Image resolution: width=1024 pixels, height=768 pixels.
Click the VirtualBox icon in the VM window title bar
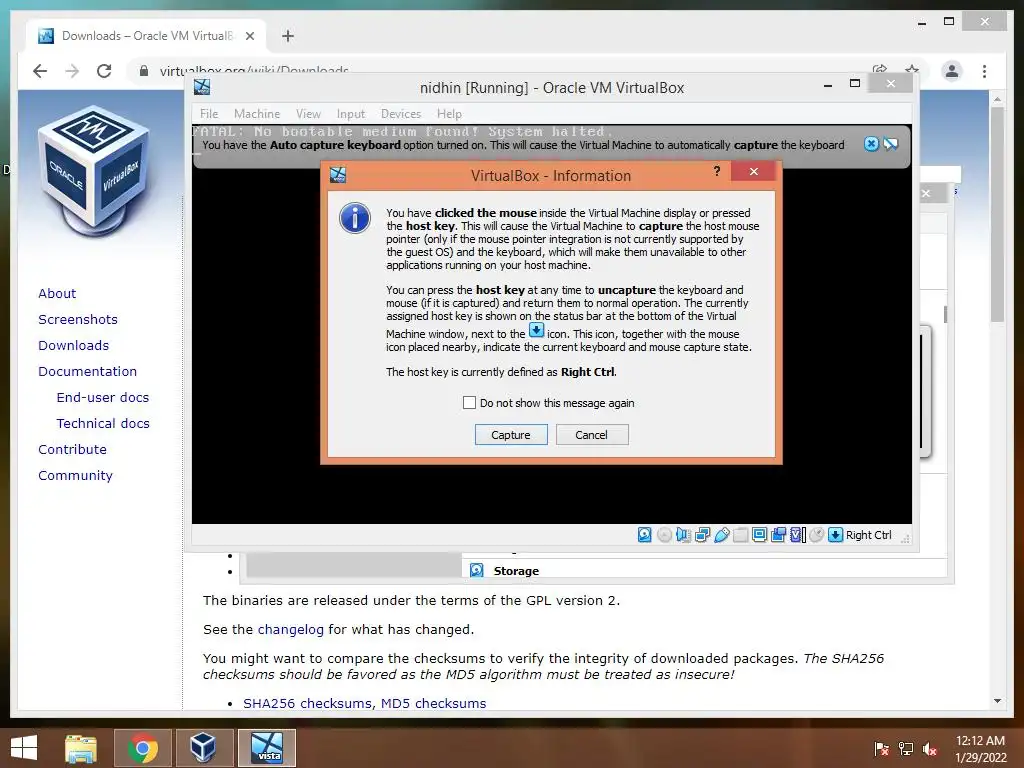coord(202,87)
